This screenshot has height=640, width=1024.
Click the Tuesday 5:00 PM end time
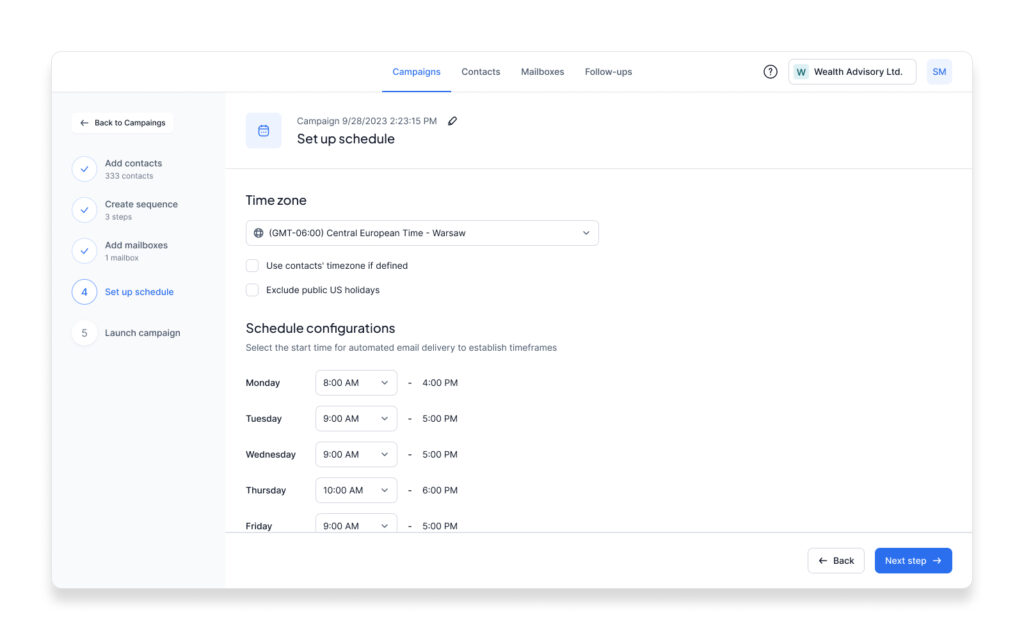coord(440,419)
